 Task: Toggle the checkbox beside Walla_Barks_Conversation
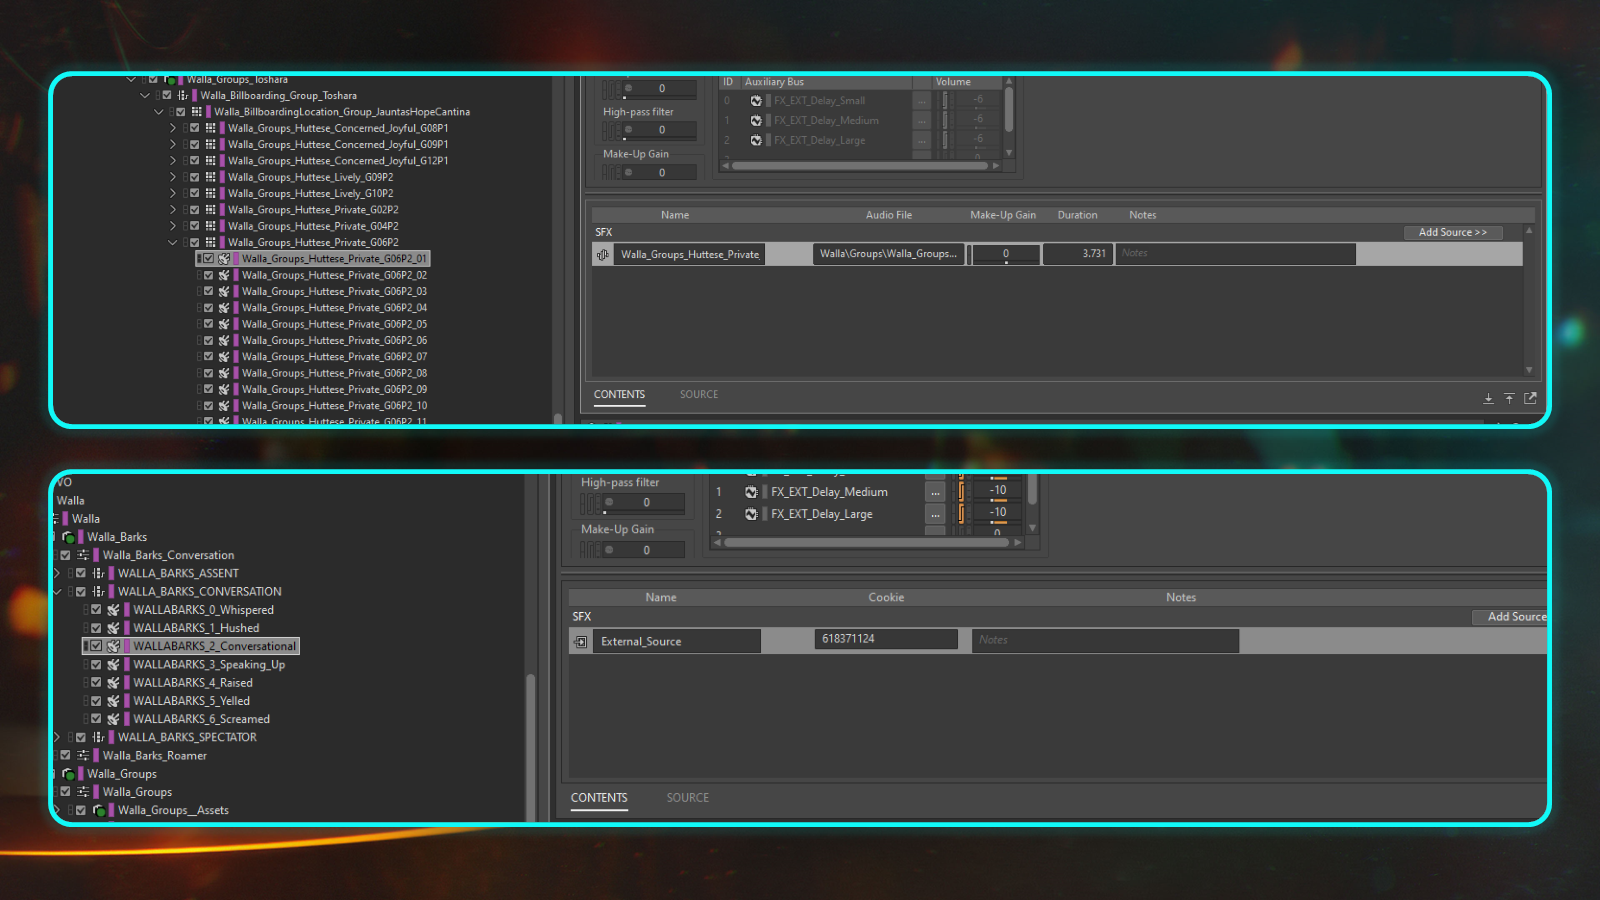pos(65,555)
